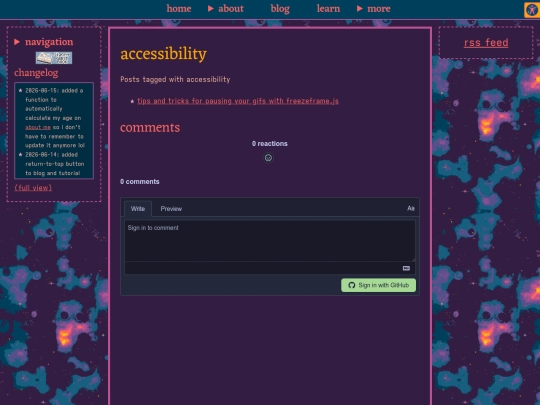Click the comment text area
This screenshot has height=405, width=540.
point(270,241)
